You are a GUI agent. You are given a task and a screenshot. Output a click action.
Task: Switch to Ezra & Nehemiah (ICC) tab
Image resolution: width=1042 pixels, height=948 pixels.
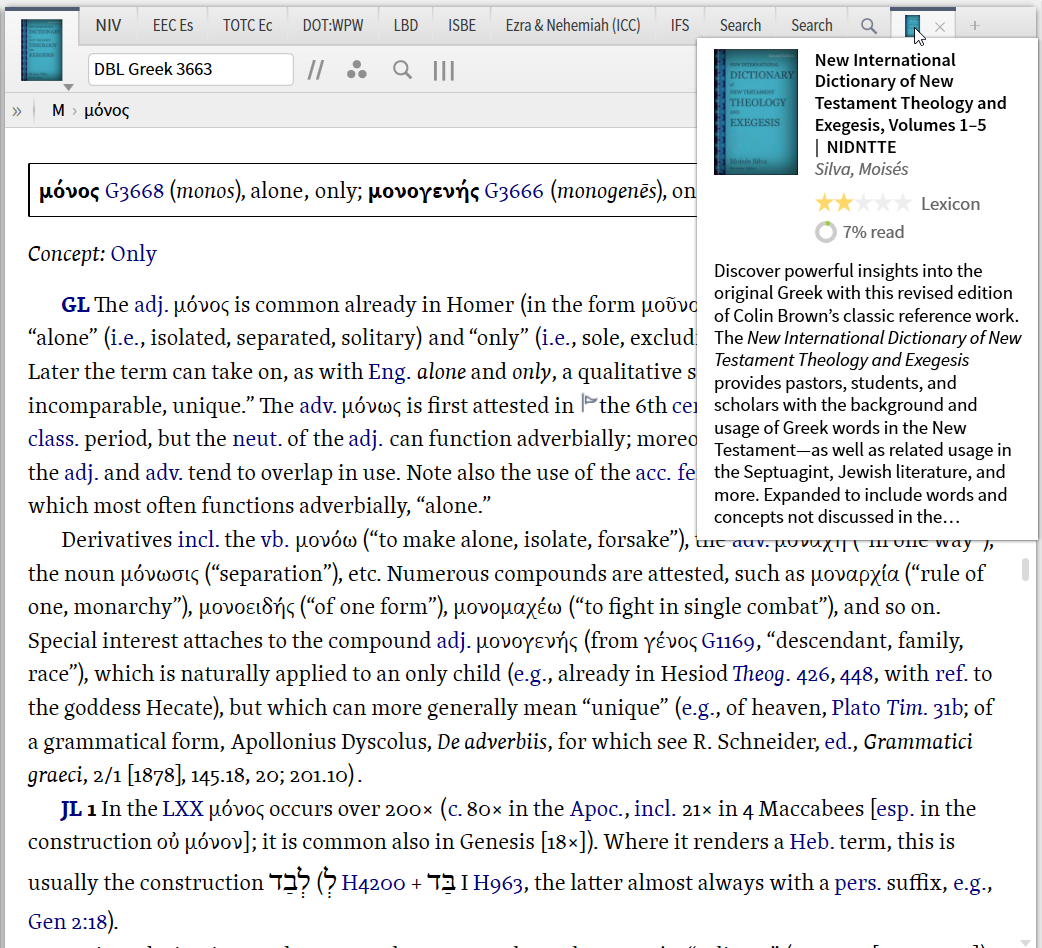tap(573, 25)
